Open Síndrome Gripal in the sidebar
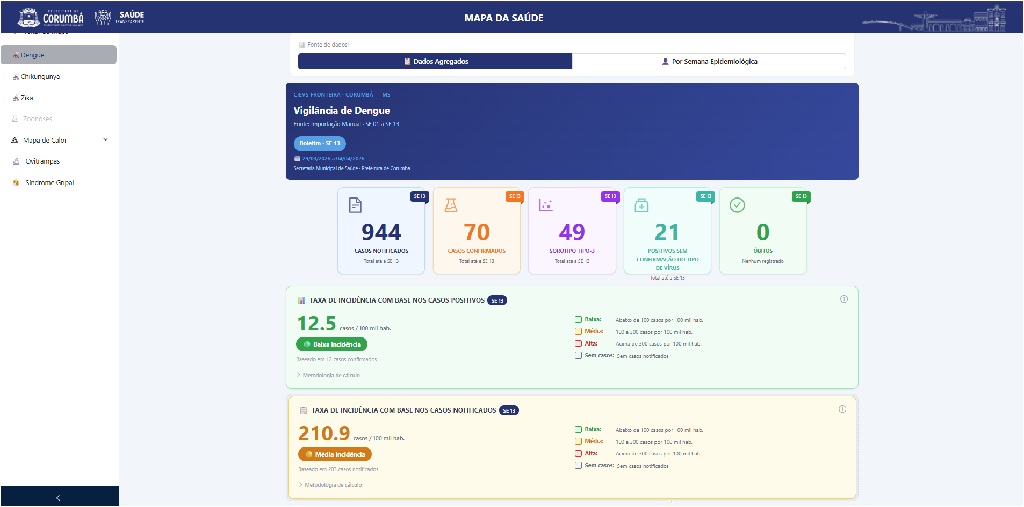This screenshot has height=507, width=1024. click(48, 183)
